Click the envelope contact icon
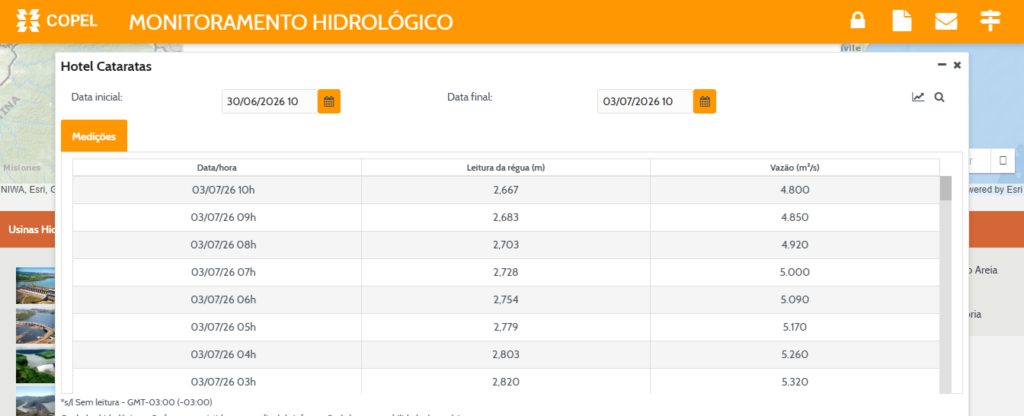Viewport: 1024px width, 416px height. 946,22
